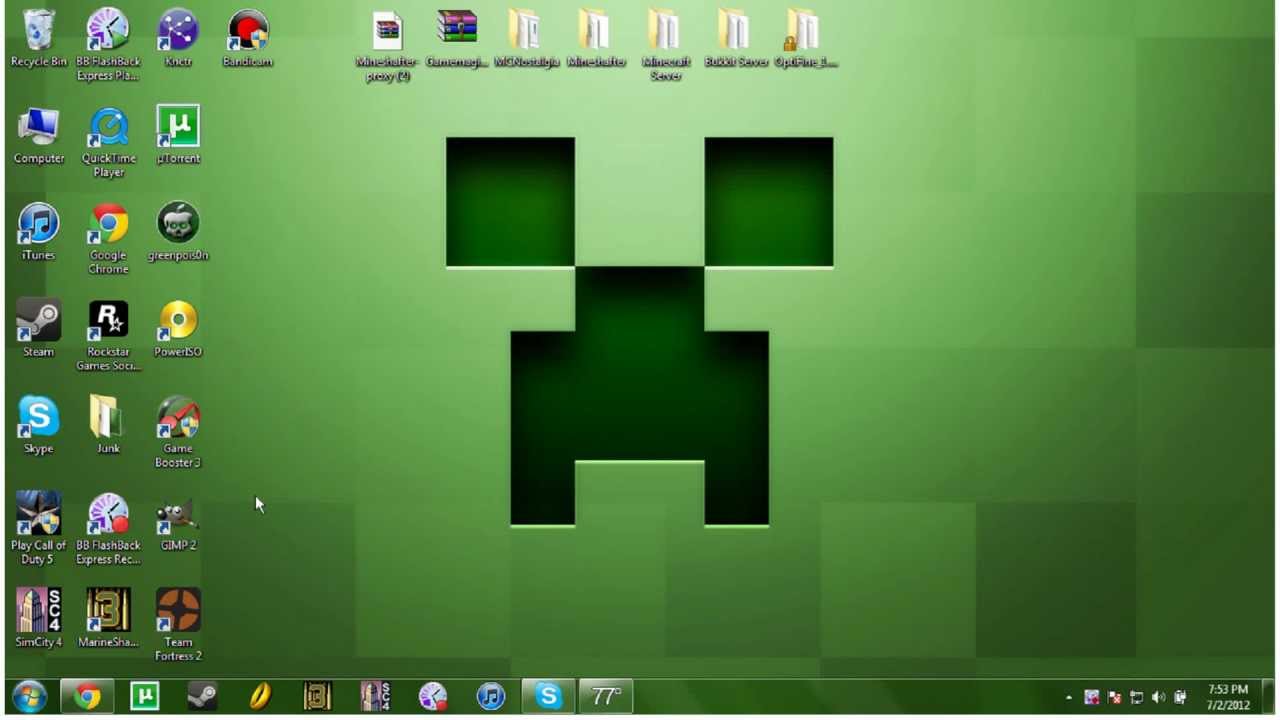Launch Team Fortress 2 shortcut
The image size is (1280, 720).
coord(178,626)
